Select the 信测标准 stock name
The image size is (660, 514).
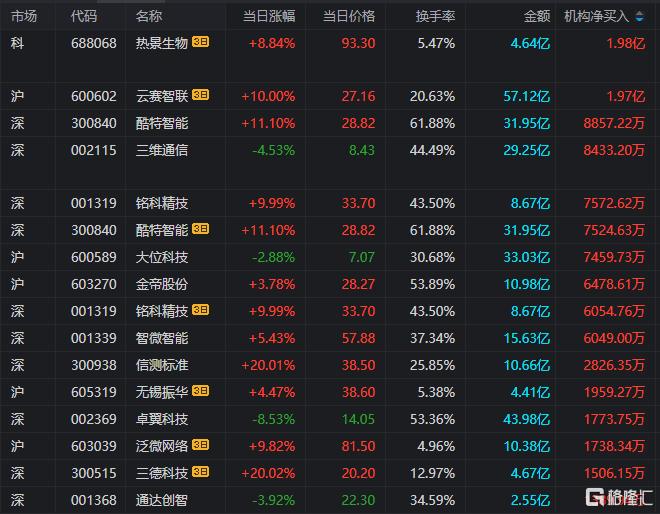pos(161,366)
